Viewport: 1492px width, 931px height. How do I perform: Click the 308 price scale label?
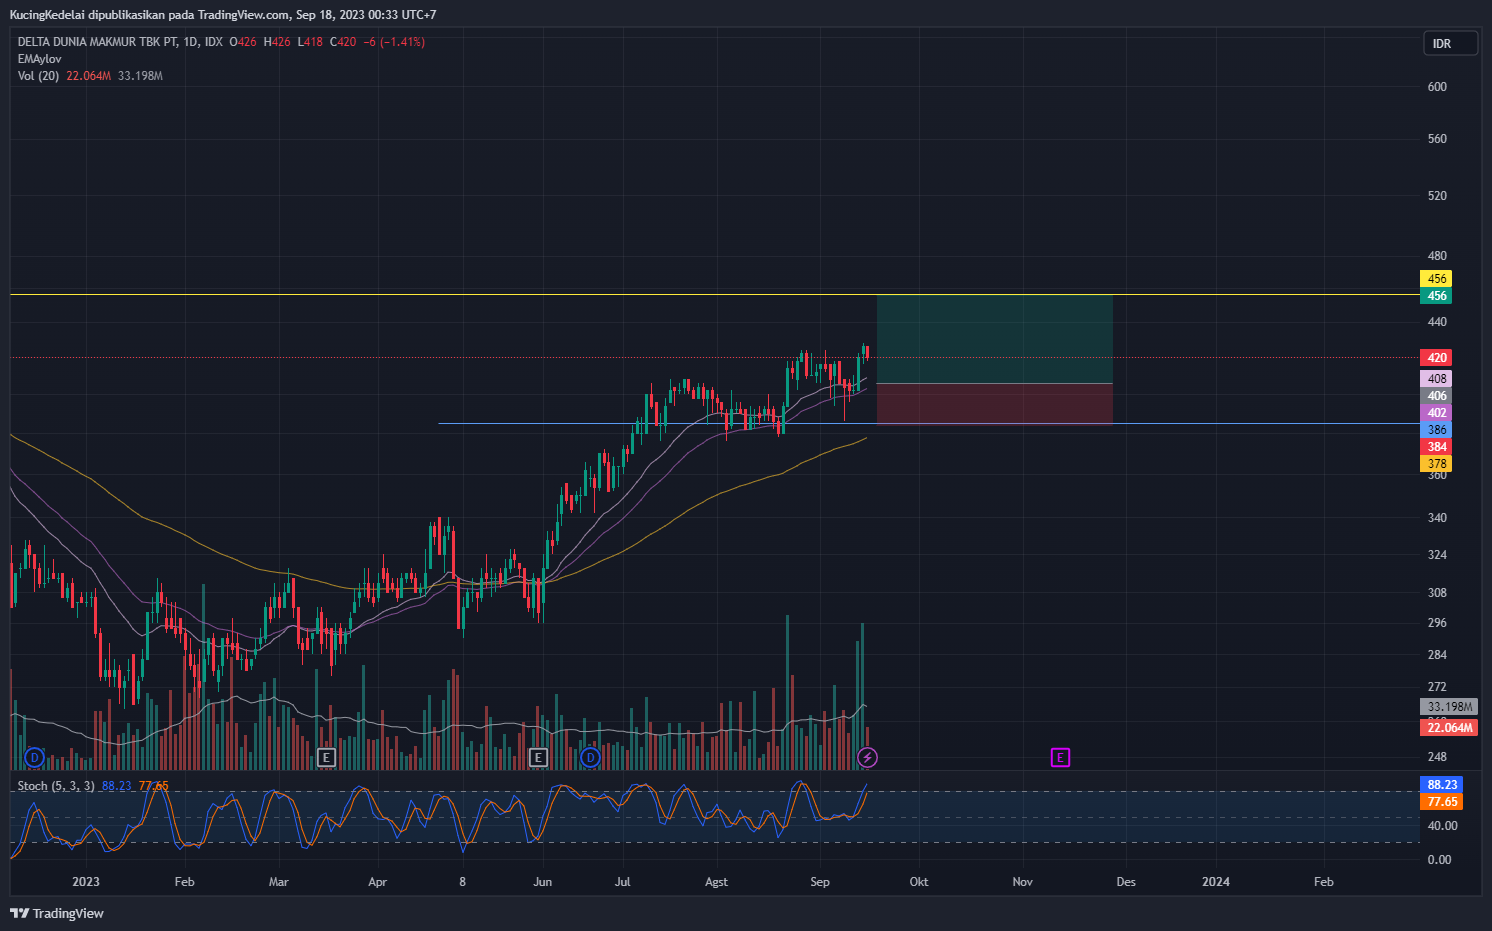[1437, 593]
